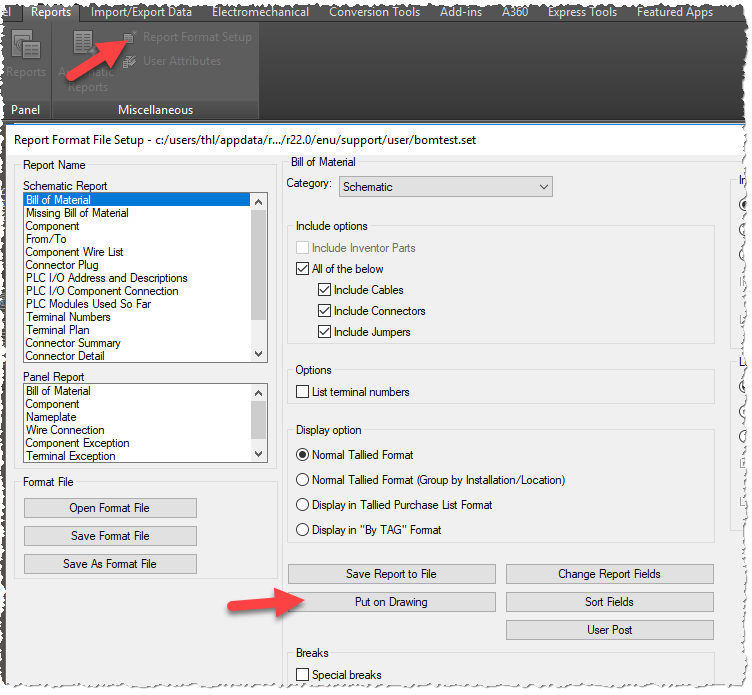
Task: Select Schematic Component report
Action: coord(137,226)
